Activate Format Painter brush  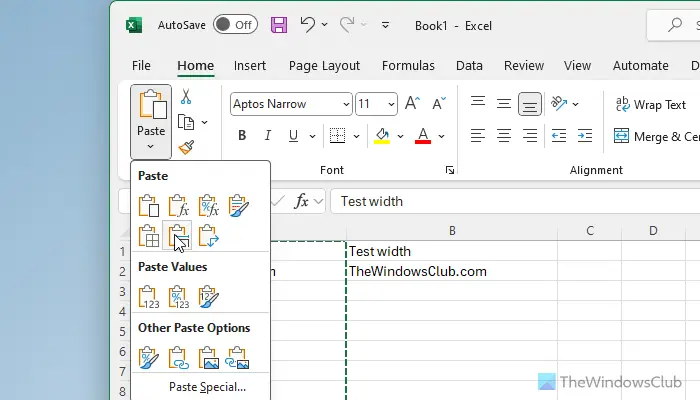pos(186,147)
